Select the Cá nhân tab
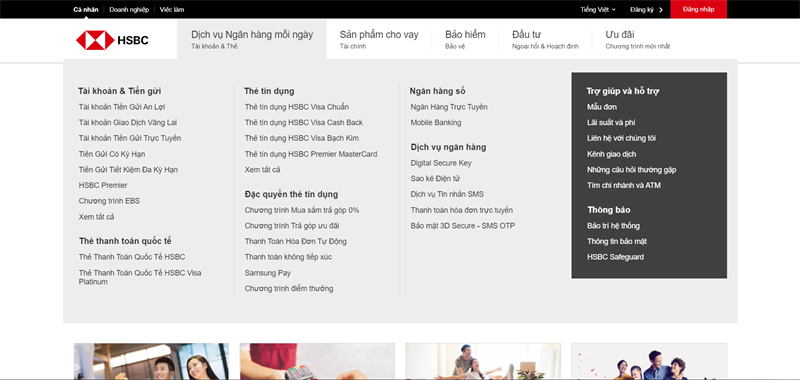 86,10
